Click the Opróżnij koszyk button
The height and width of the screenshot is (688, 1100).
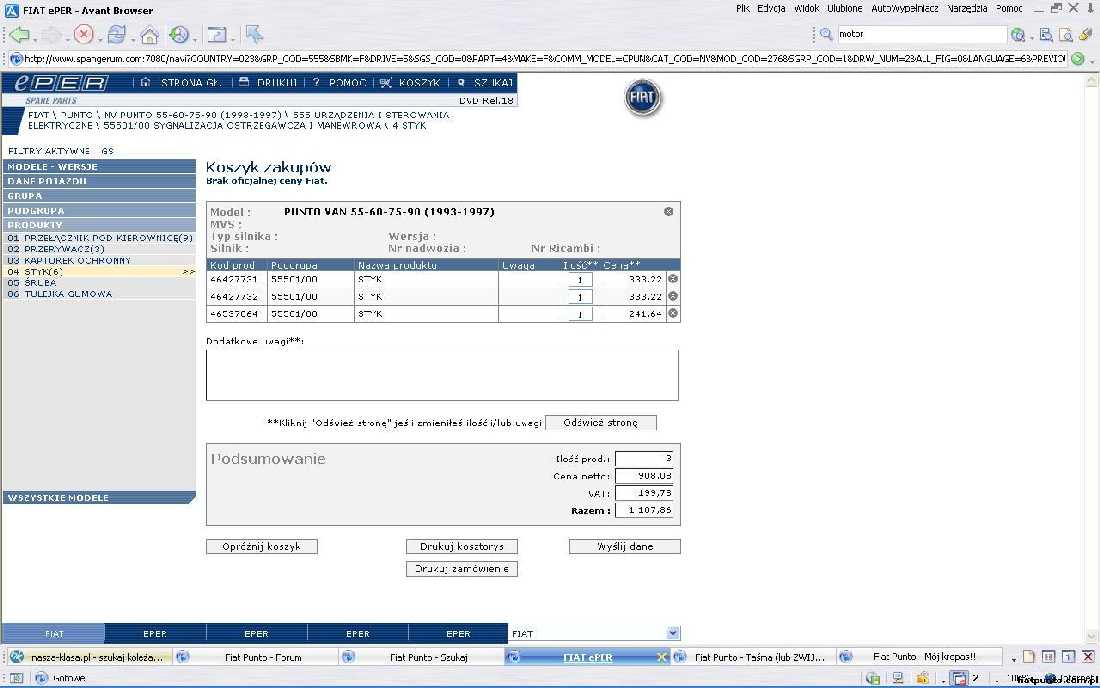coord(262,546)
